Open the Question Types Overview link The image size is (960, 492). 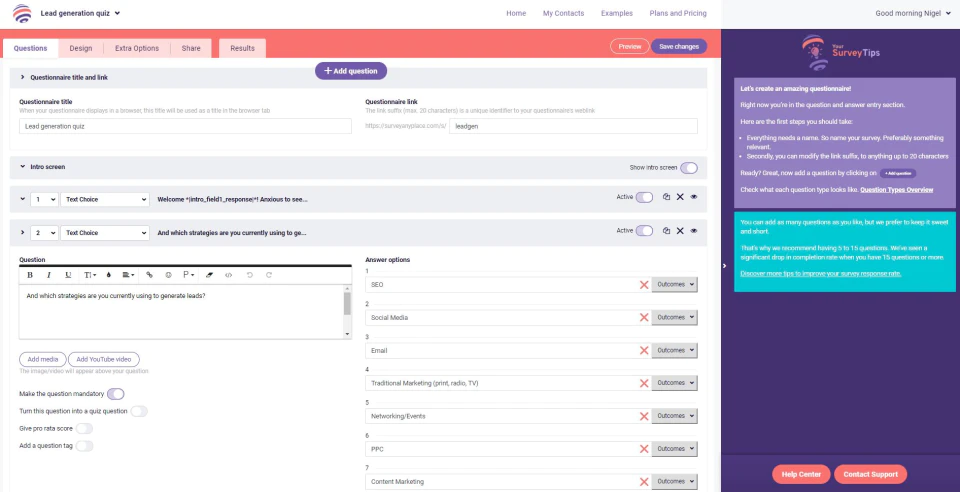[896, 189]
